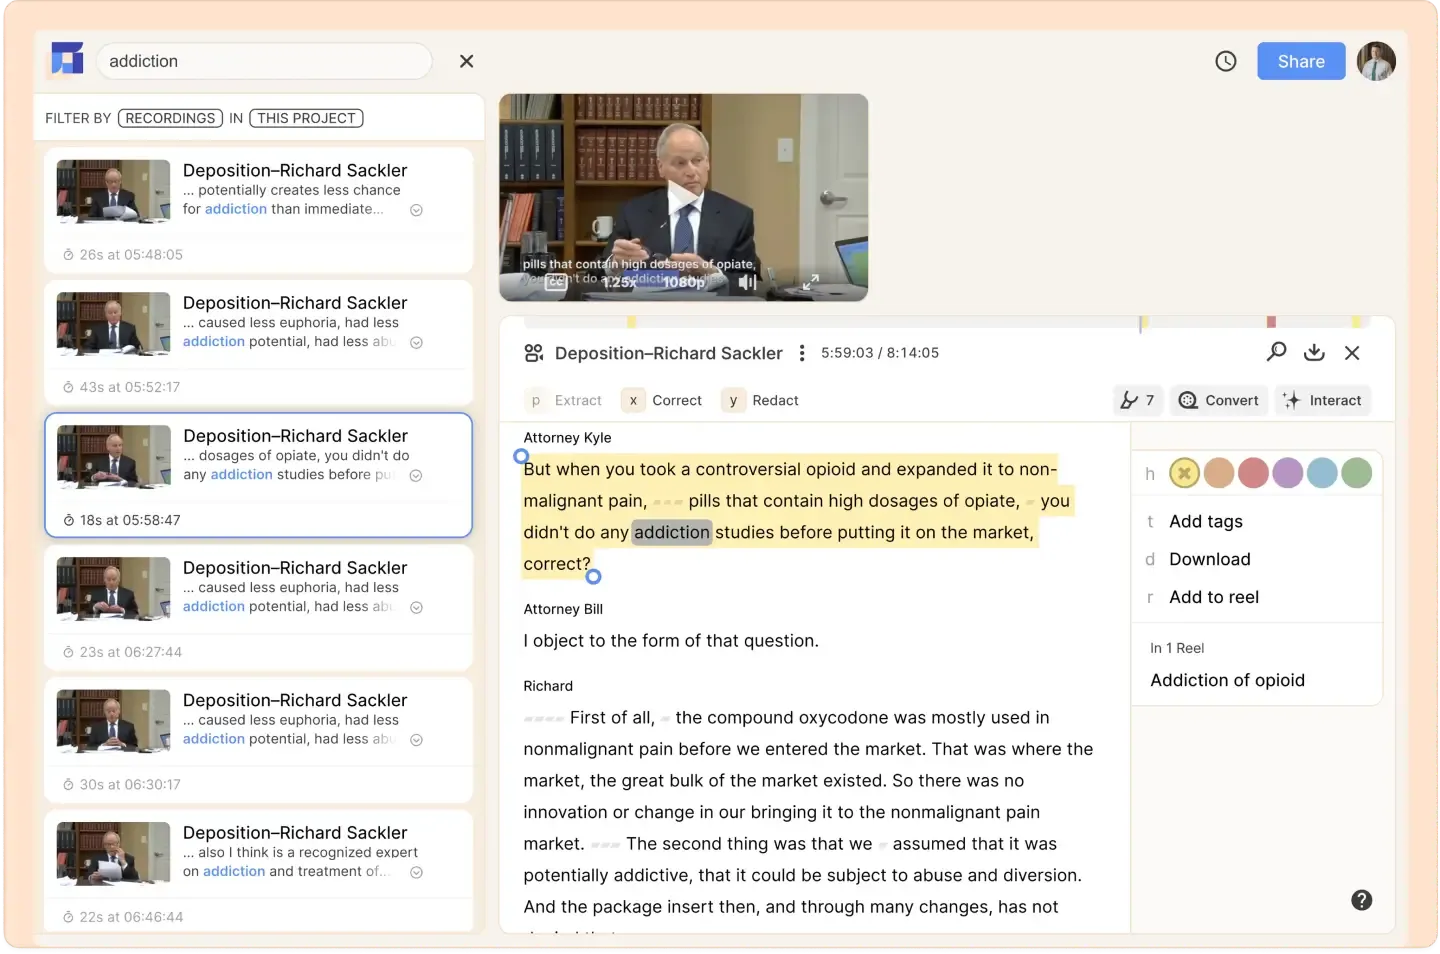Open the THIS PROJECT filter

click(306, 118)
